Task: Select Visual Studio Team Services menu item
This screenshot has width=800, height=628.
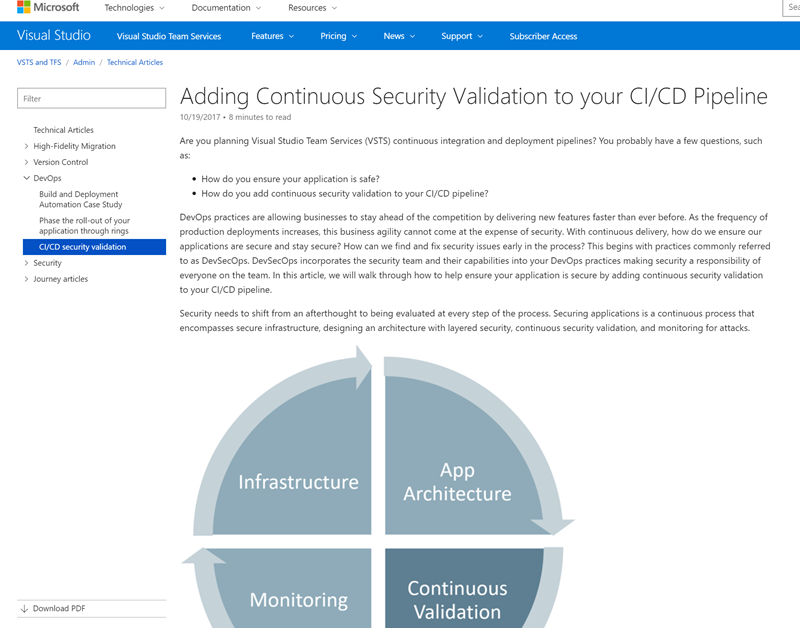Action: pos(168,36)
